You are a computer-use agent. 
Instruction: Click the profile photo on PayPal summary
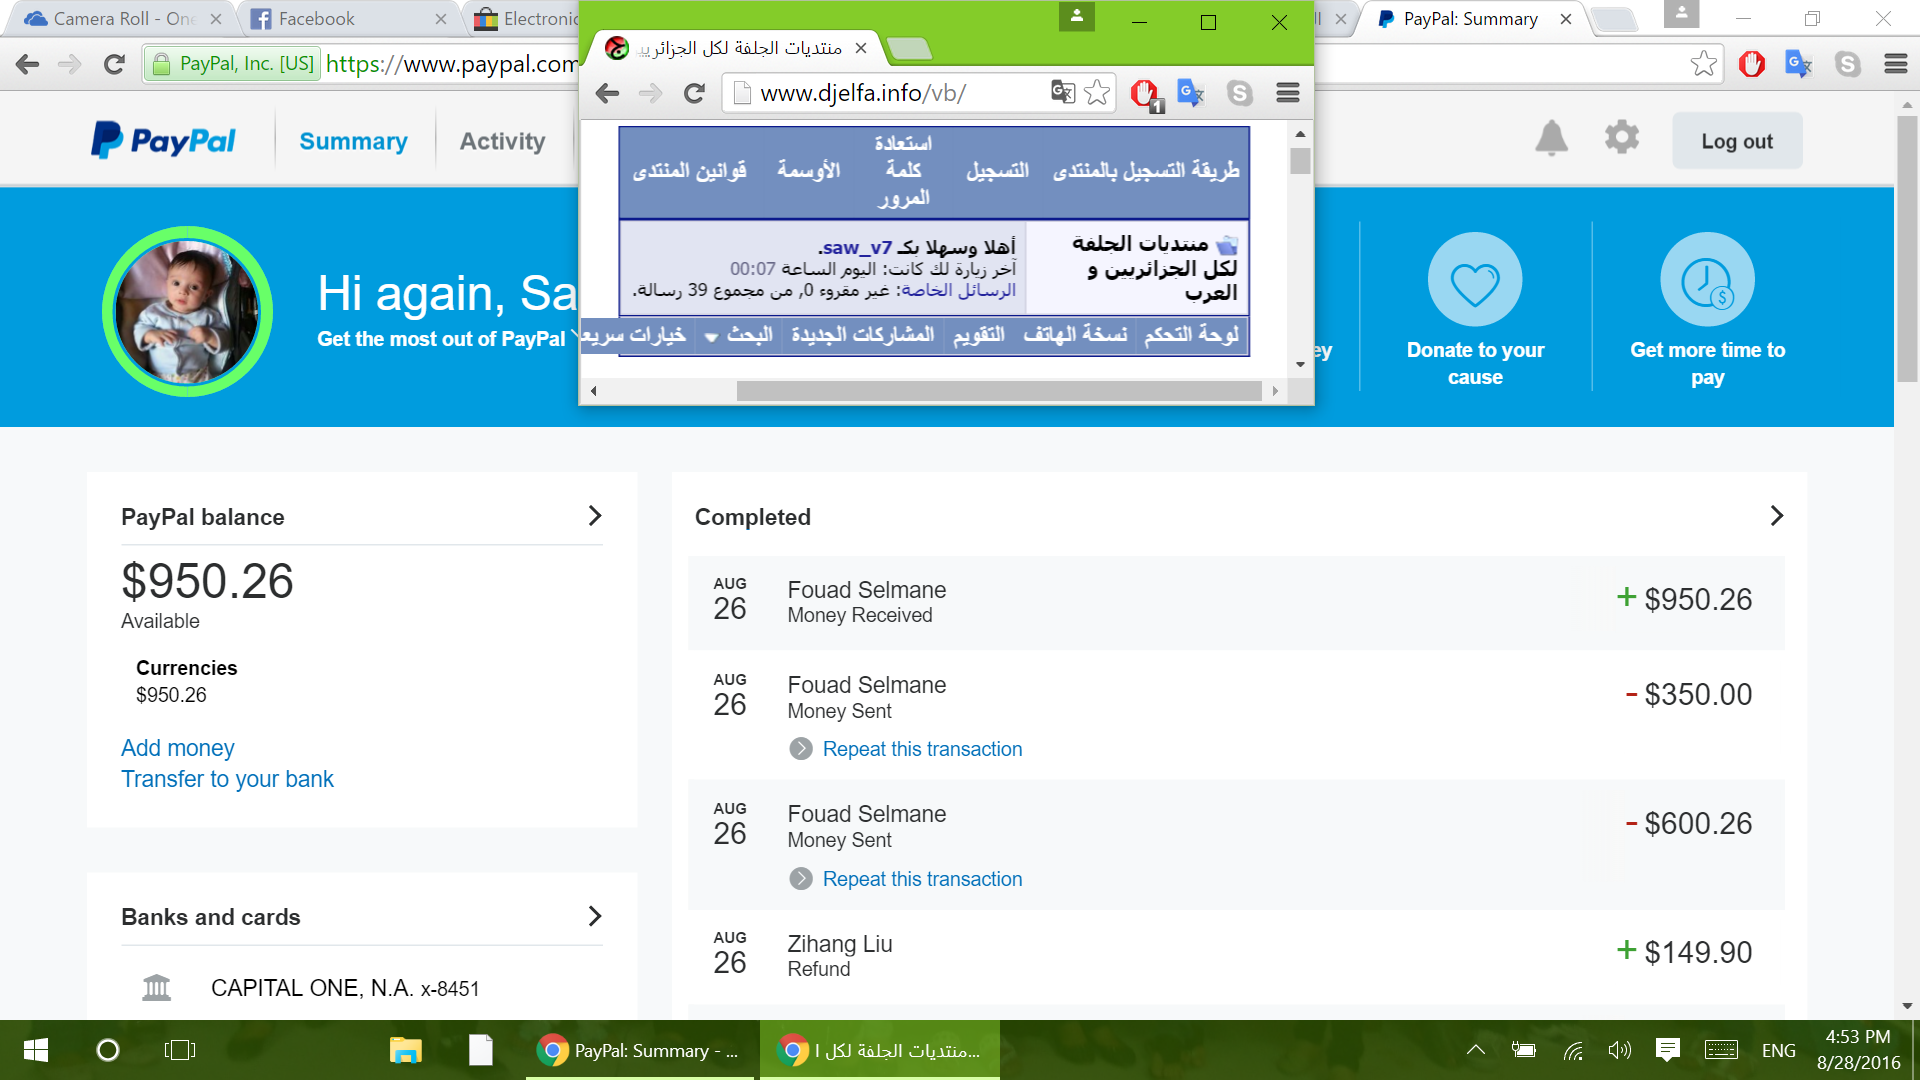pos(187,312)
